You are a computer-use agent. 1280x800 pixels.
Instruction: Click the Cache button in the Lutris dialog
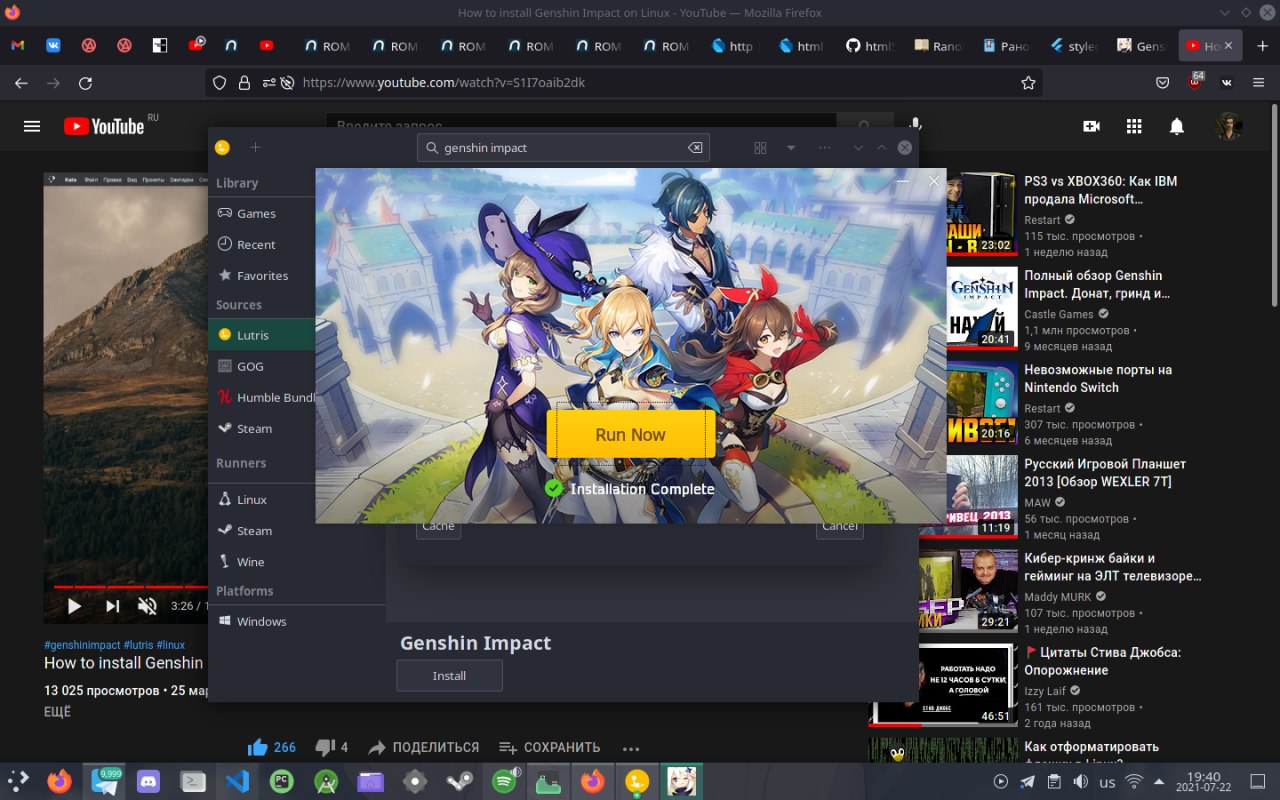click(x=438, y=528)
